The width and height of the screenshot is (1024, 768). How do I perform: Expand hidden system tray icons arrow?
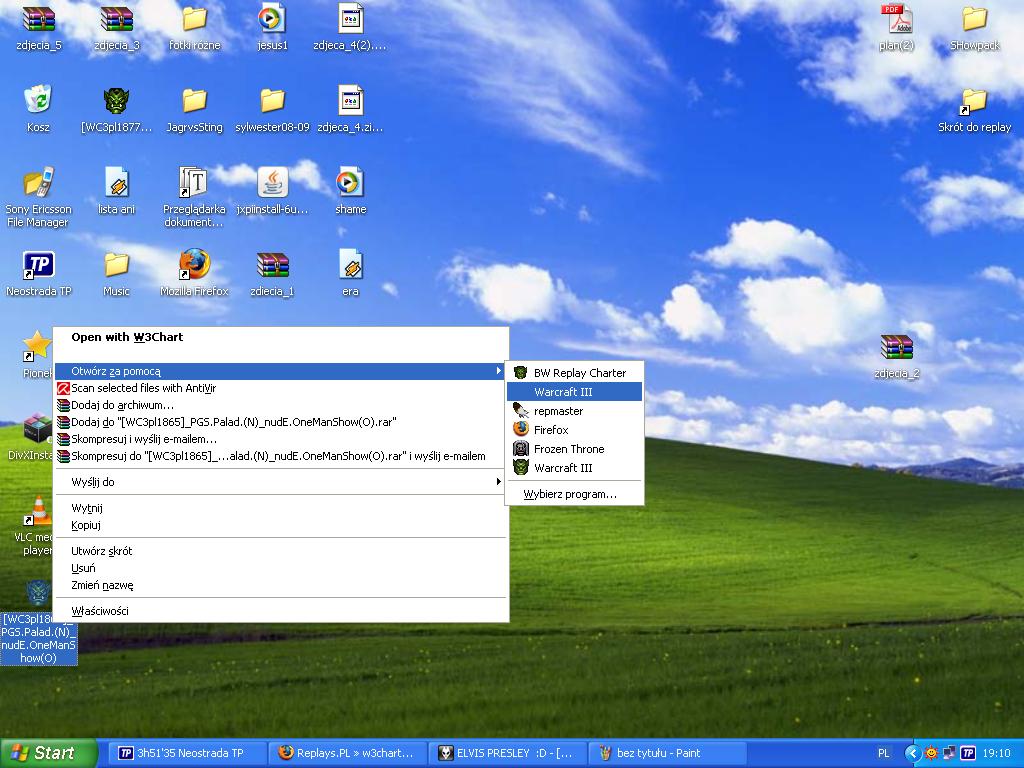click(912, 753)
